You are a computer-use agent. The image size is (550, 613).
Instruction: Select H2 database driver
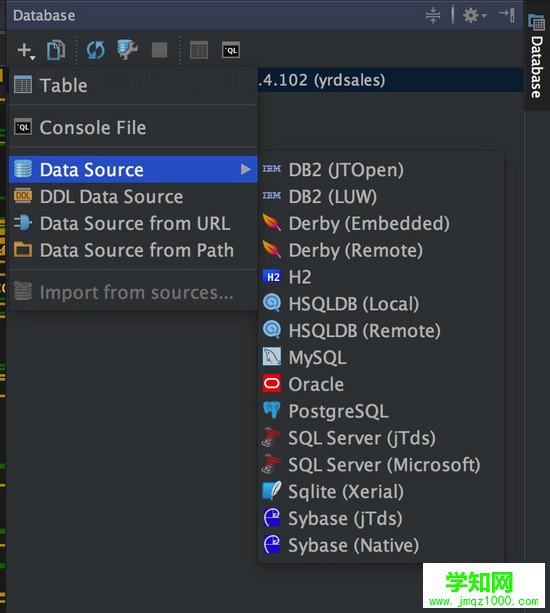coord(381,277)
